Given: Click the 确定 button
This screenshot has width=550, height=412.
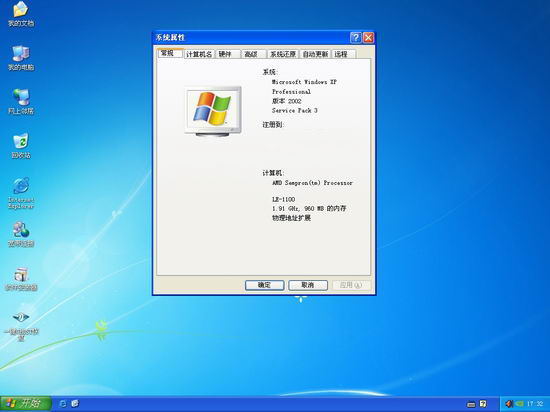Looking at the screenshot, I should tap(264, 285).
